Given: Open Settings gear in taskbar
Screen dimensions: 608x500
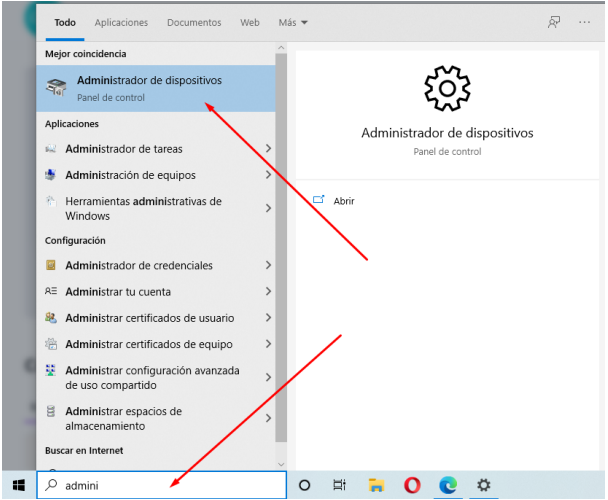Looking at the screenshot, I should pos(484,485).
